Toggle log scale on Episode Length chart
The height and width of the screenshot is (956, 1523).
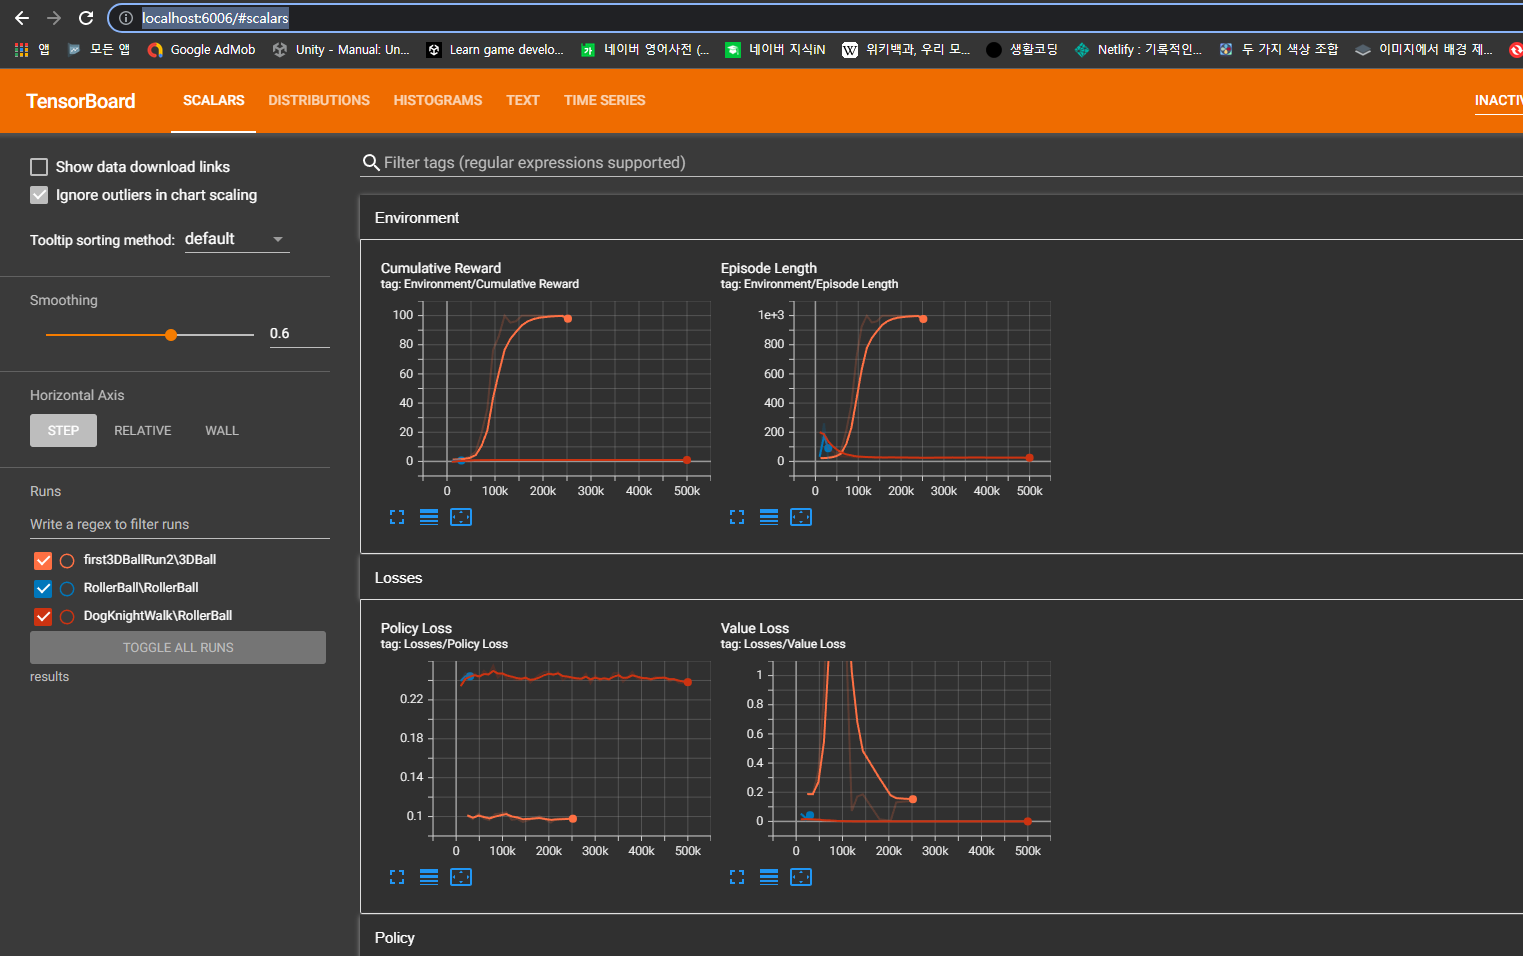pyautogui.click(x=769, y=517)
